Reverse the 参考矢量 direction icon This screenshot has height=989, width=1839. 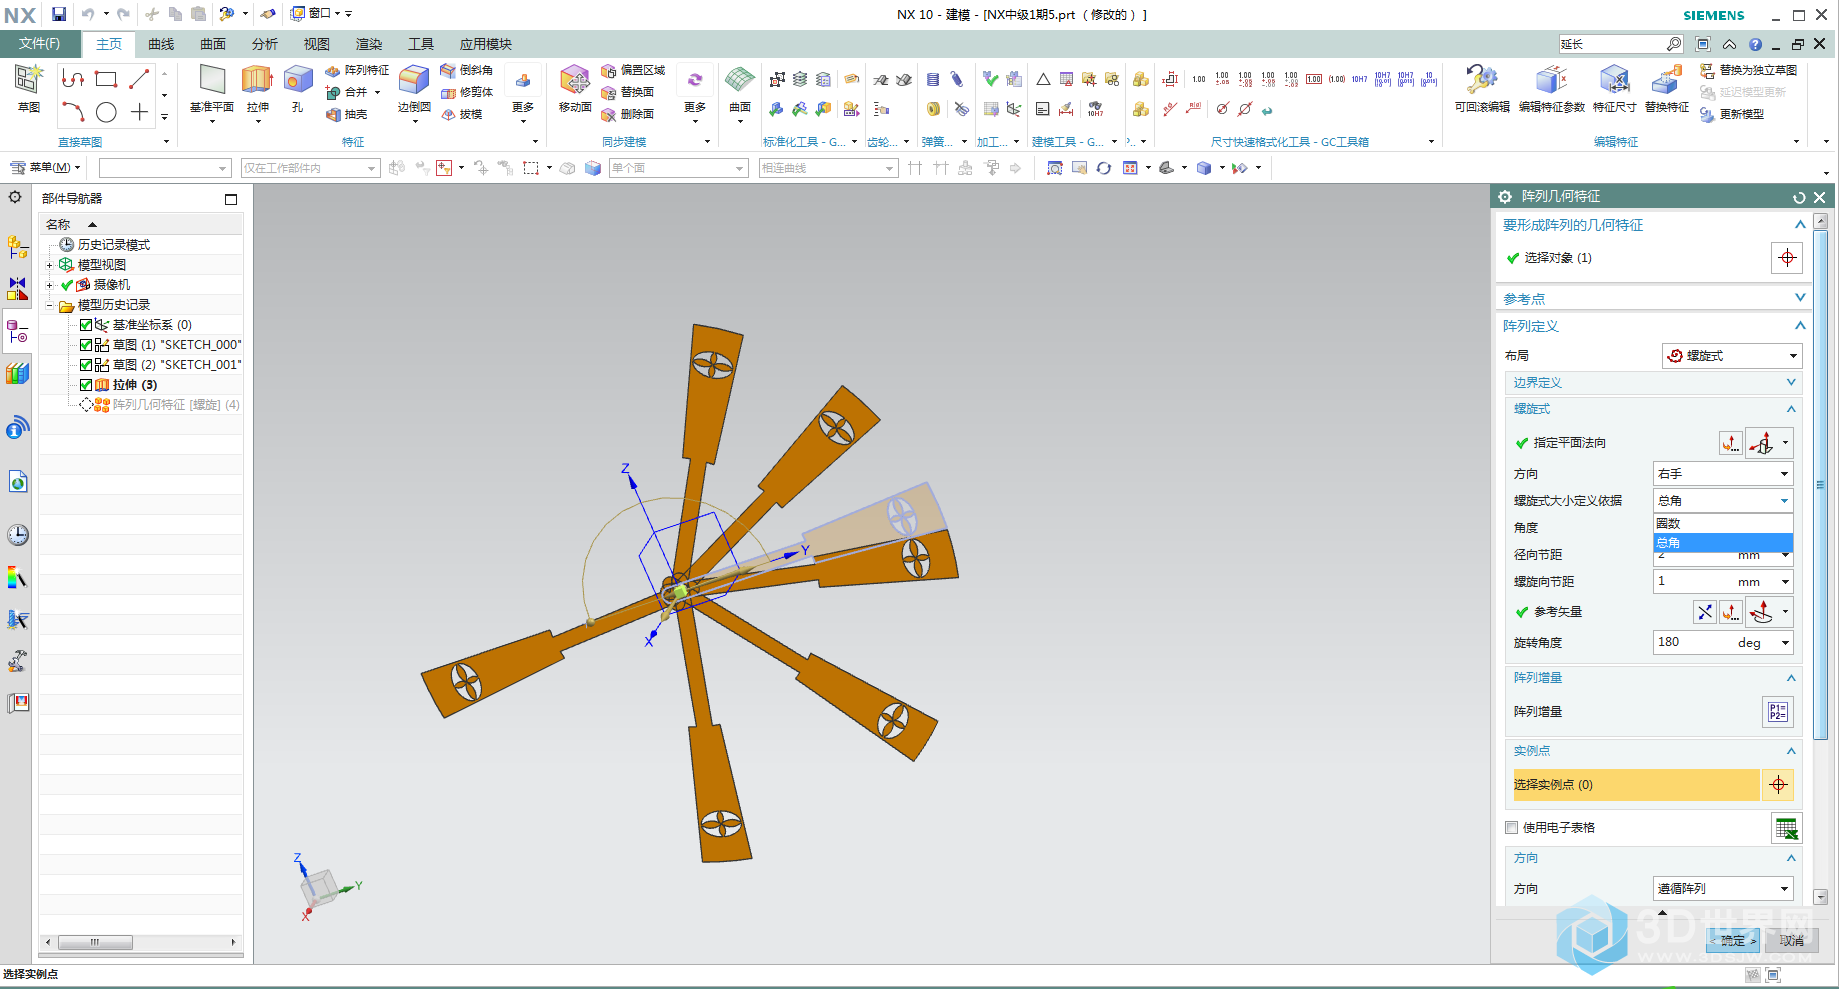click(x=1705, y=612)
